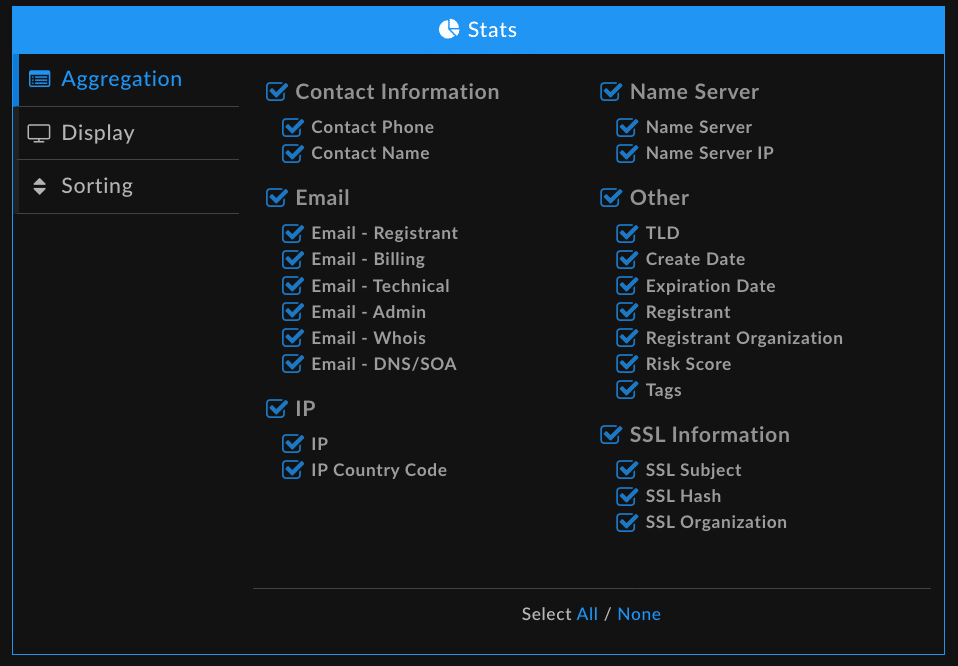Uncheck Risk Score checkbox
The height and width of the screenshot is (666, 958).
point(627,364)
